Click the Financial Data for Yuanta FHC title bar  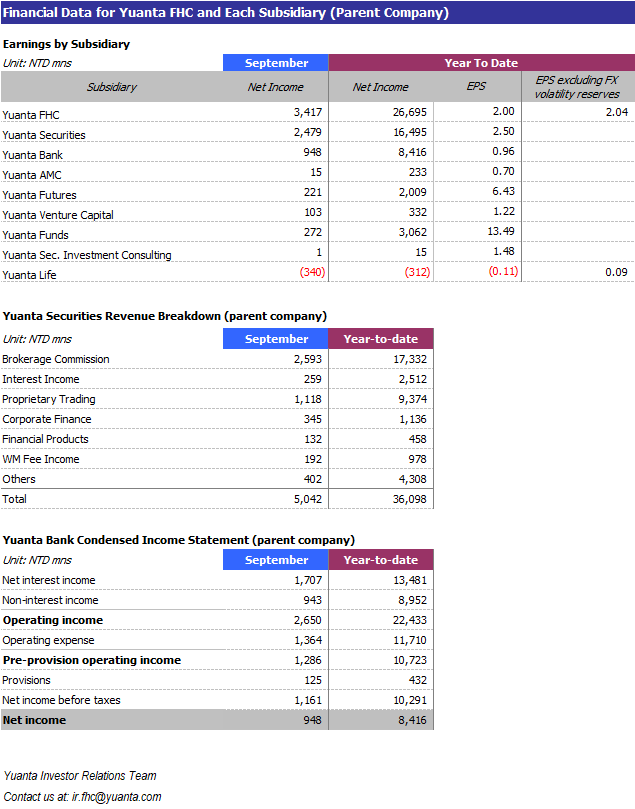click(x=226, y=13)
